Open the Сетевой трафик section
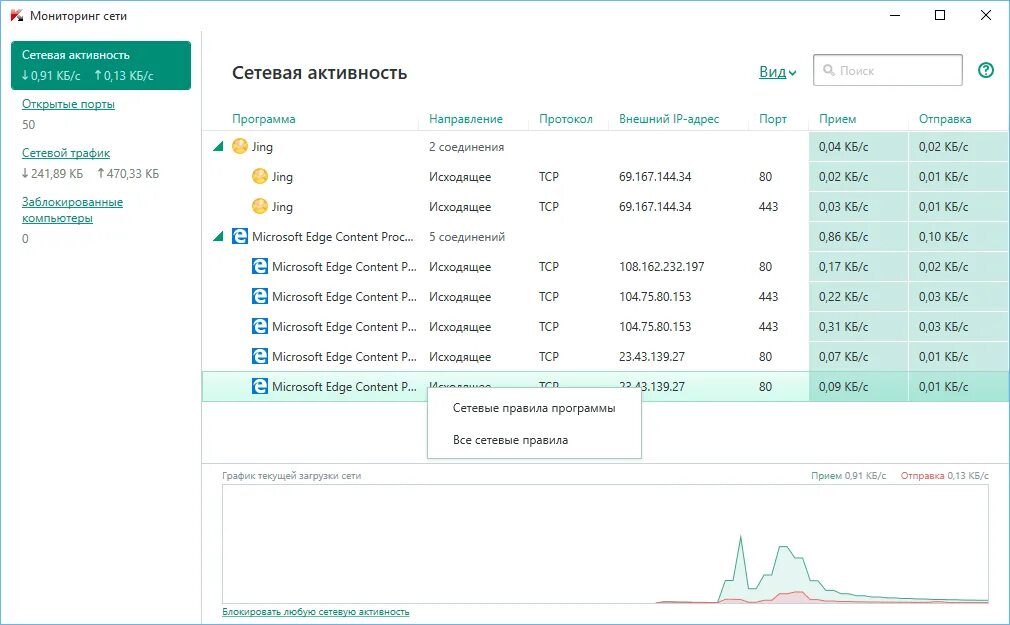Viewport: 1010px width, 625px height. (66, 153)
